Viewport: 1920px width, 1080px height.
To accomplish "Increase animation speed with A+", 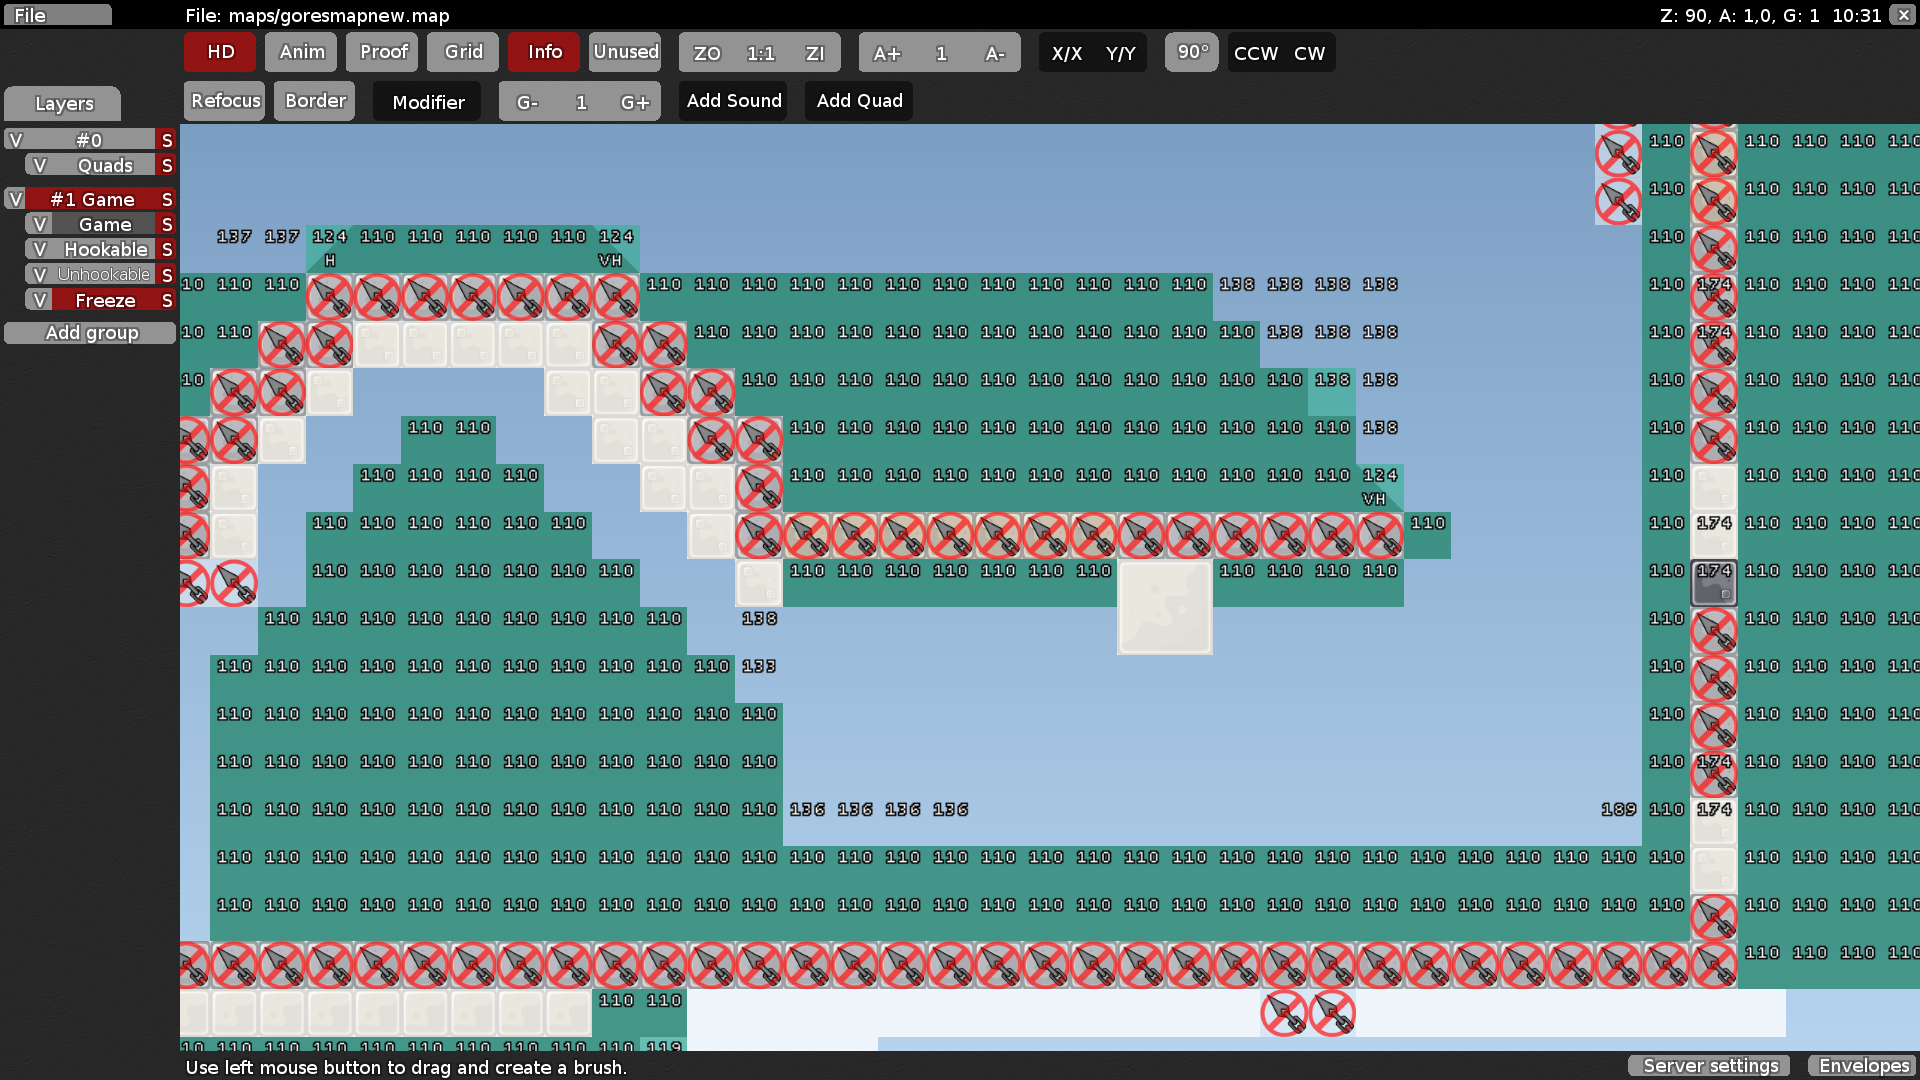I will [x=886, y=53].
